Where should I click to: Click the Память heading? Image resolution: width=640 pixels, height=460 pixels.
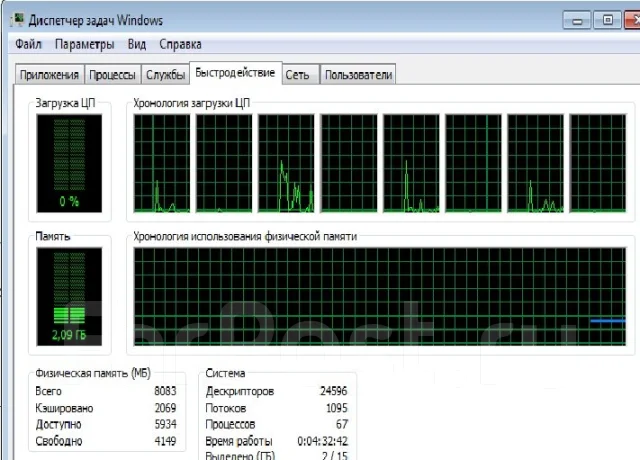pos(53,236)
